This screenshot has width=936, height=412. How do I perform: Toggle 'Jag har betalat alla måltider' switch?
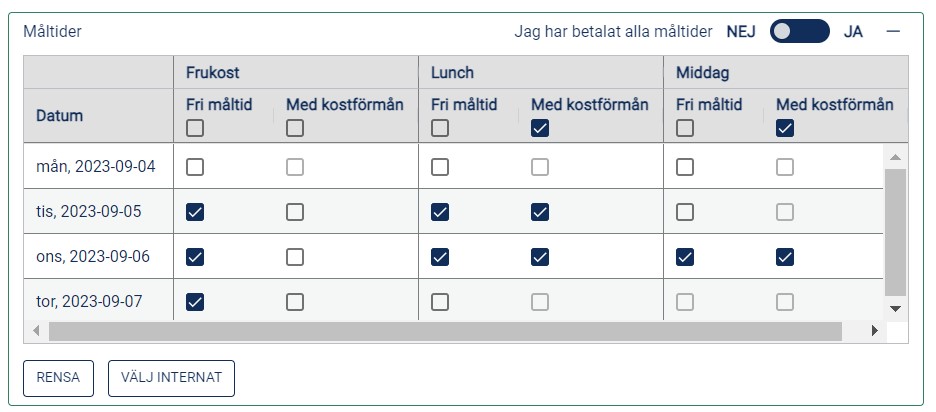click(799, 32)
